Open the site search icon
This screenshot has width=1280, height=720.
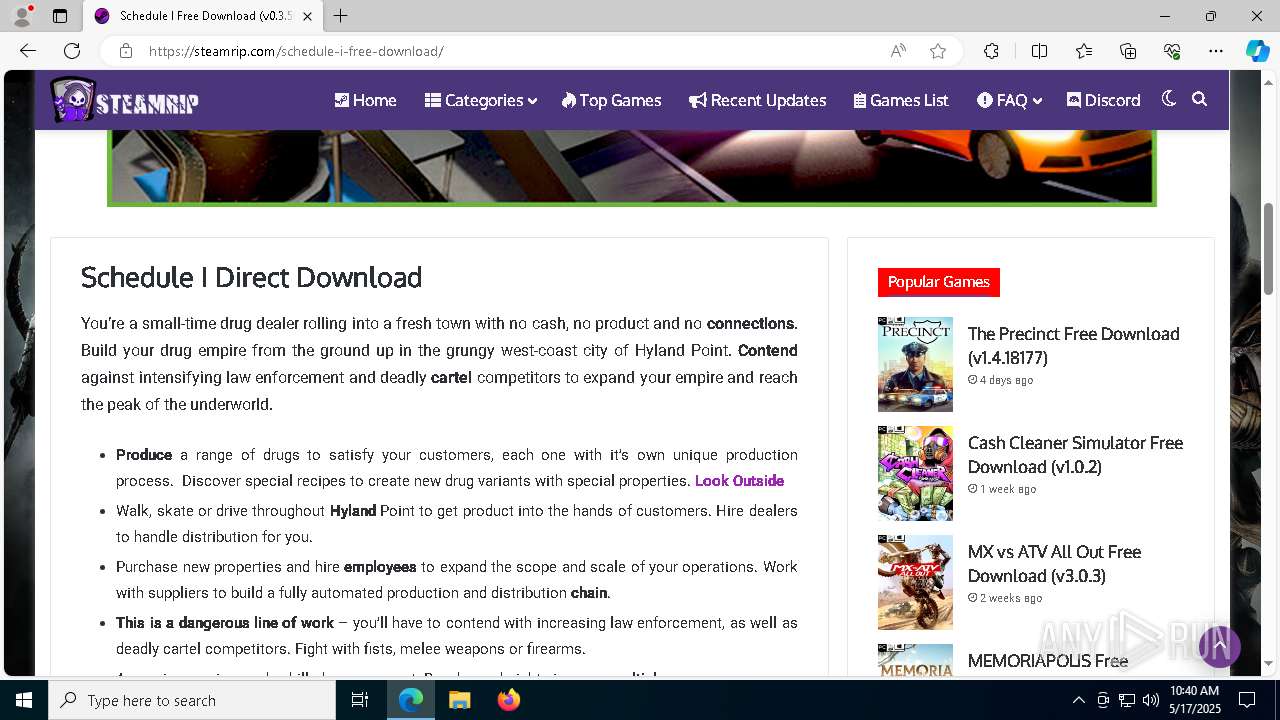1200,99
